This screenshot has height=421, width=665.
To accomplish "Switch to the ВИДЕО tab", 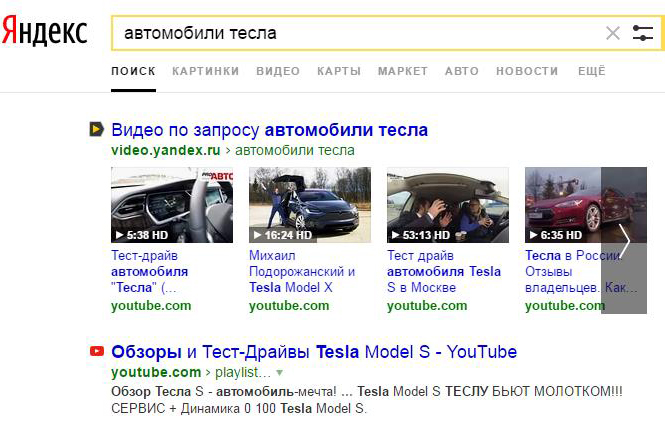I will (x=278, y=71).
